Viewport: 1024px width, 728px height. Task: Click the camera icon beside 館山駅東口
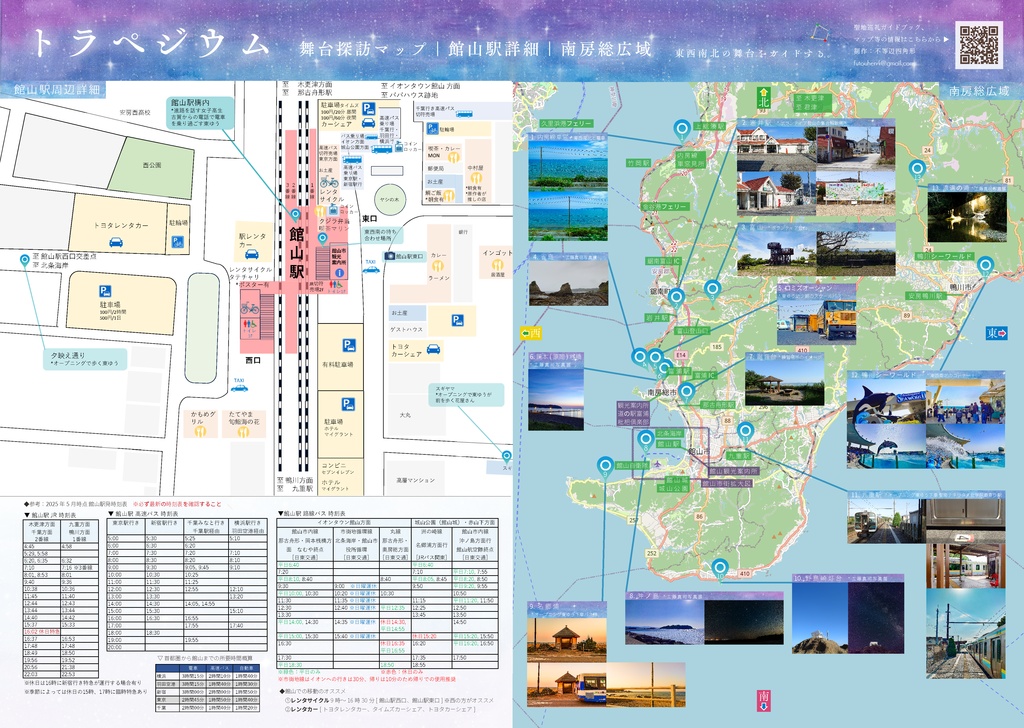click(390, 257)
